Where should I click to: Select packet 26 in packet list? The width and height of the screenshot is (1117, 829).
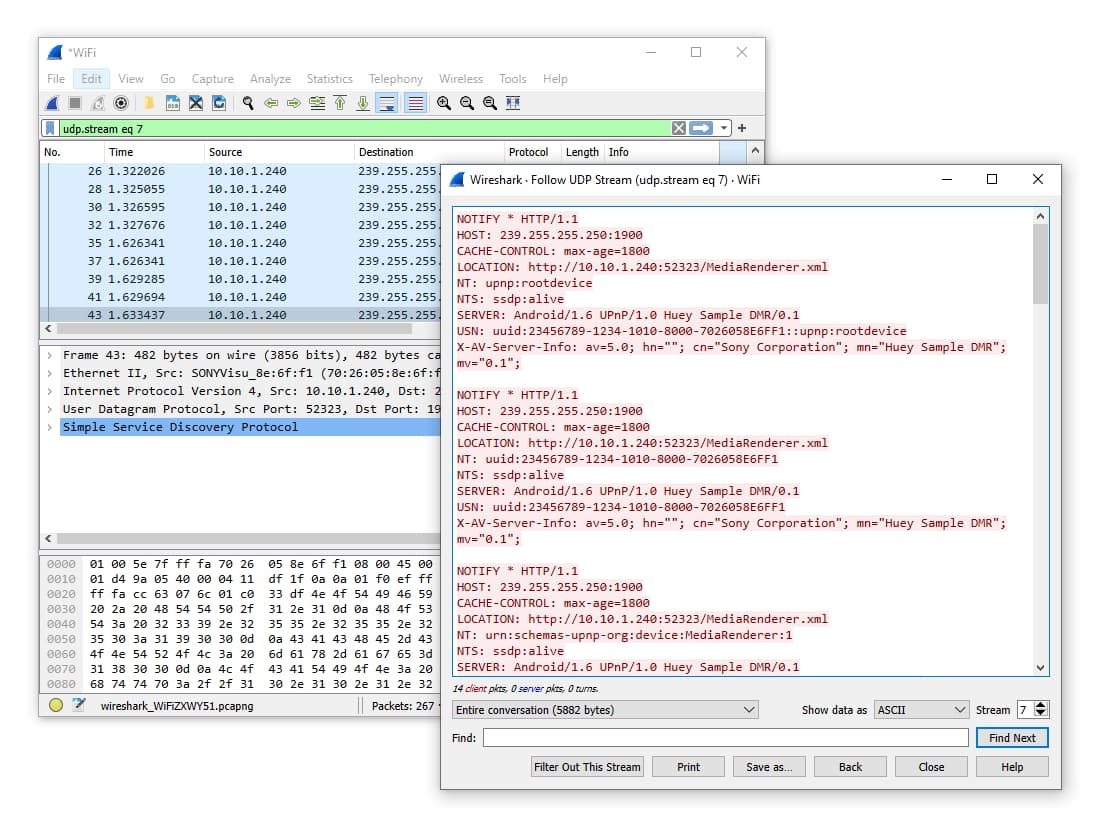click(241, 171)
